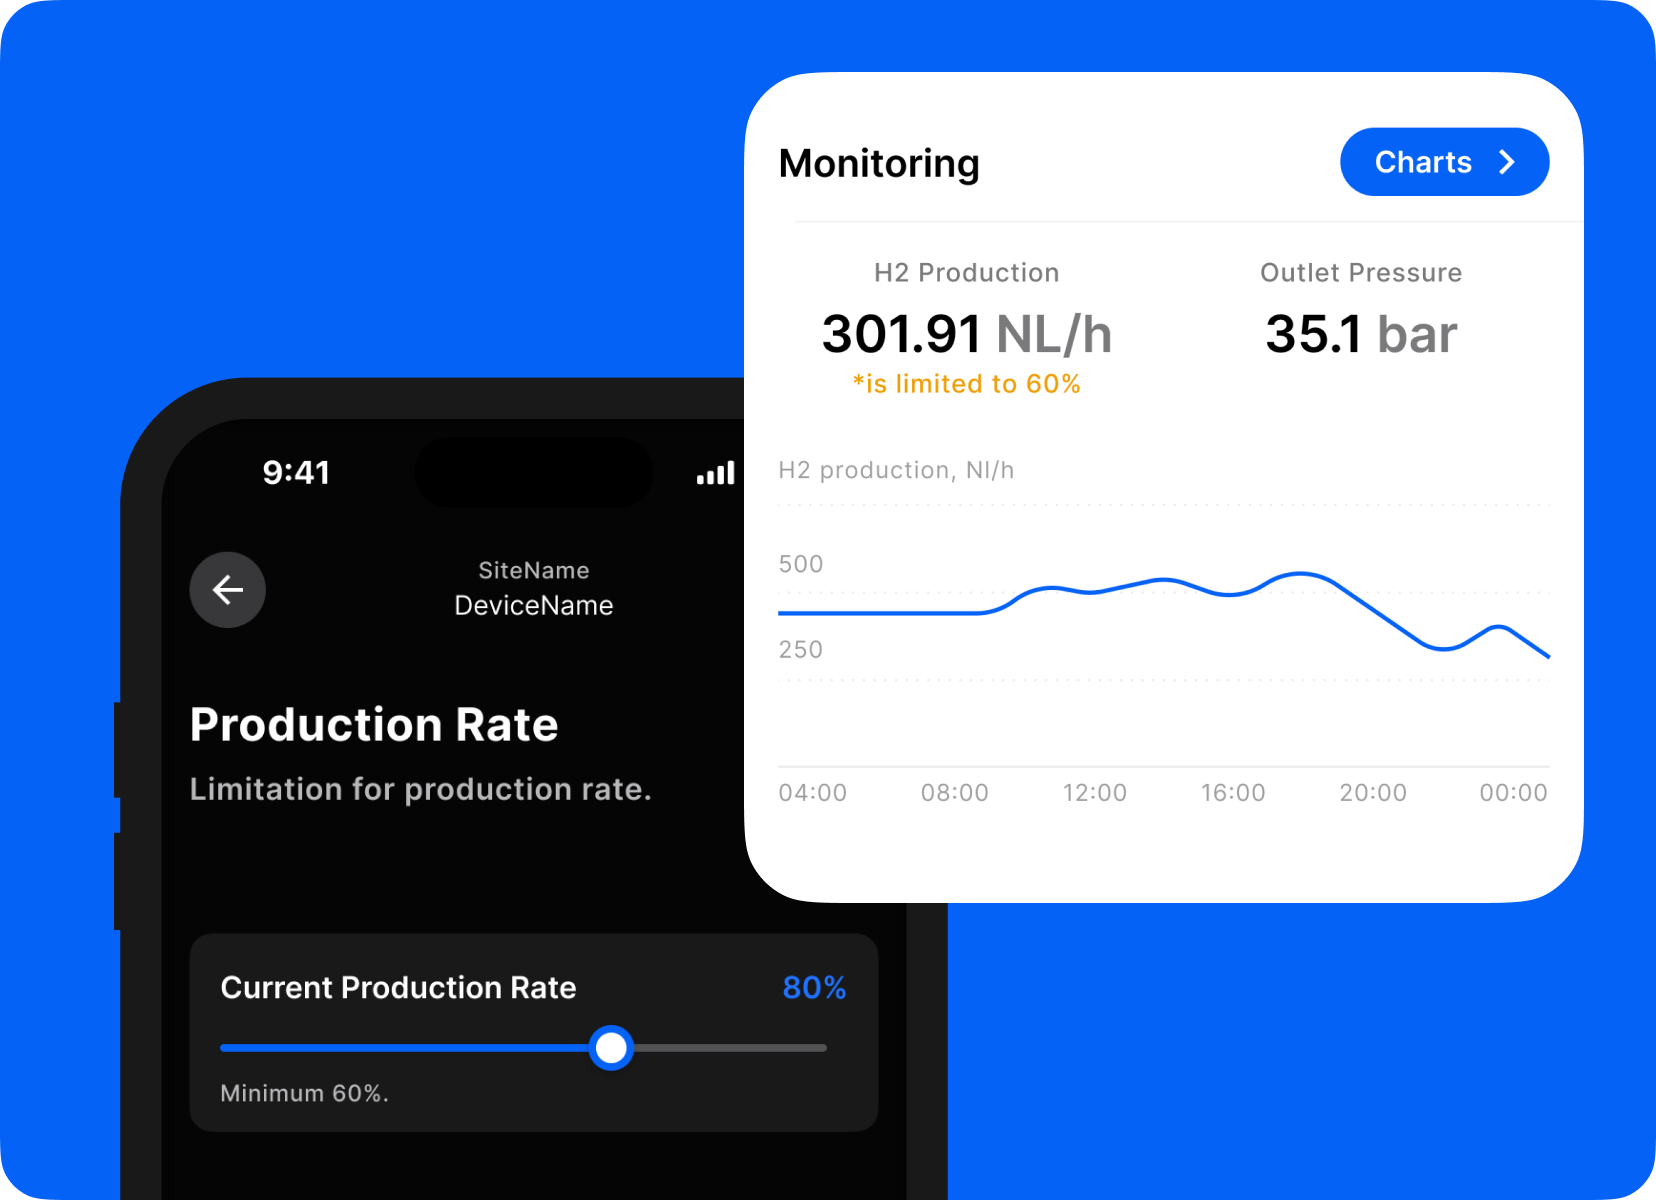Image resolution: width=1656 pixels, height=1200 pixels.
Task: Click the 12:00 time axis label
Action: pos(1094,793)
